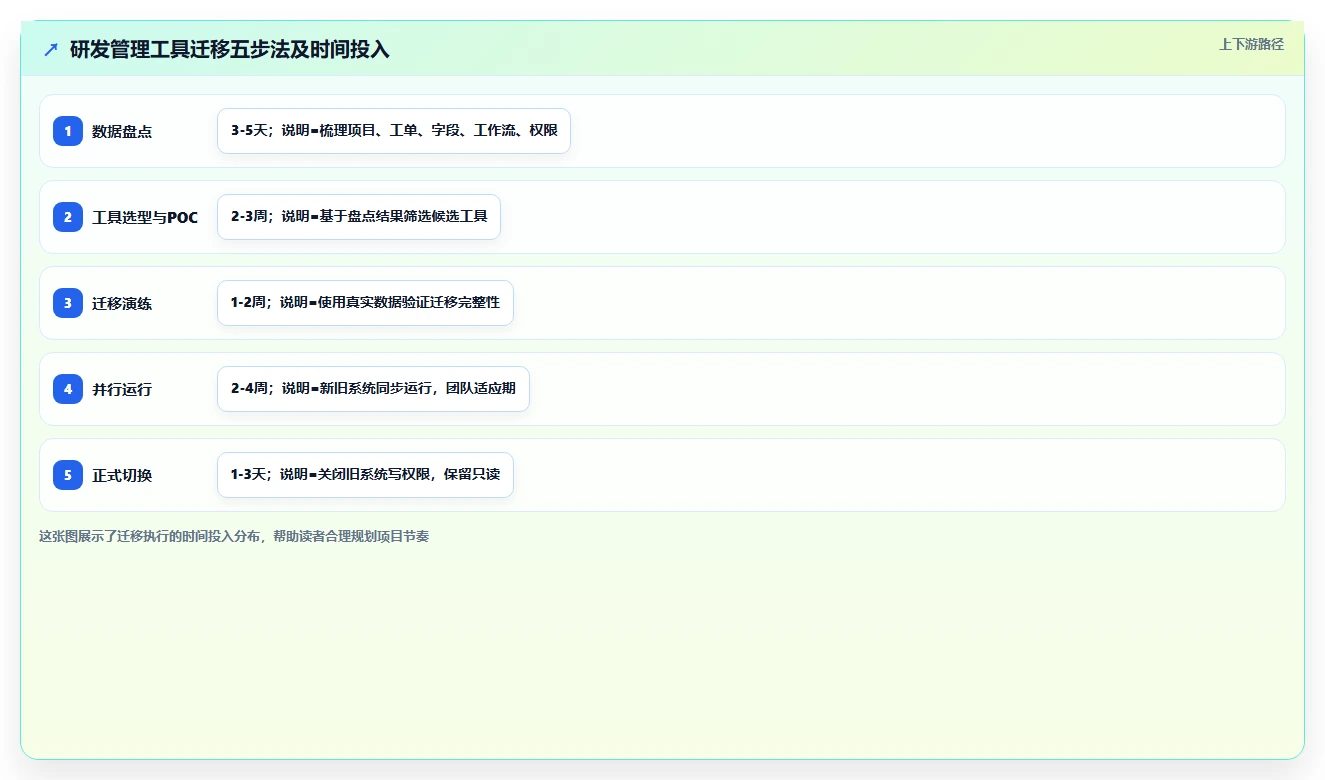The image size is (1325, 780).
Task: Select the 工具选型与POC step label
Action: 145,217
